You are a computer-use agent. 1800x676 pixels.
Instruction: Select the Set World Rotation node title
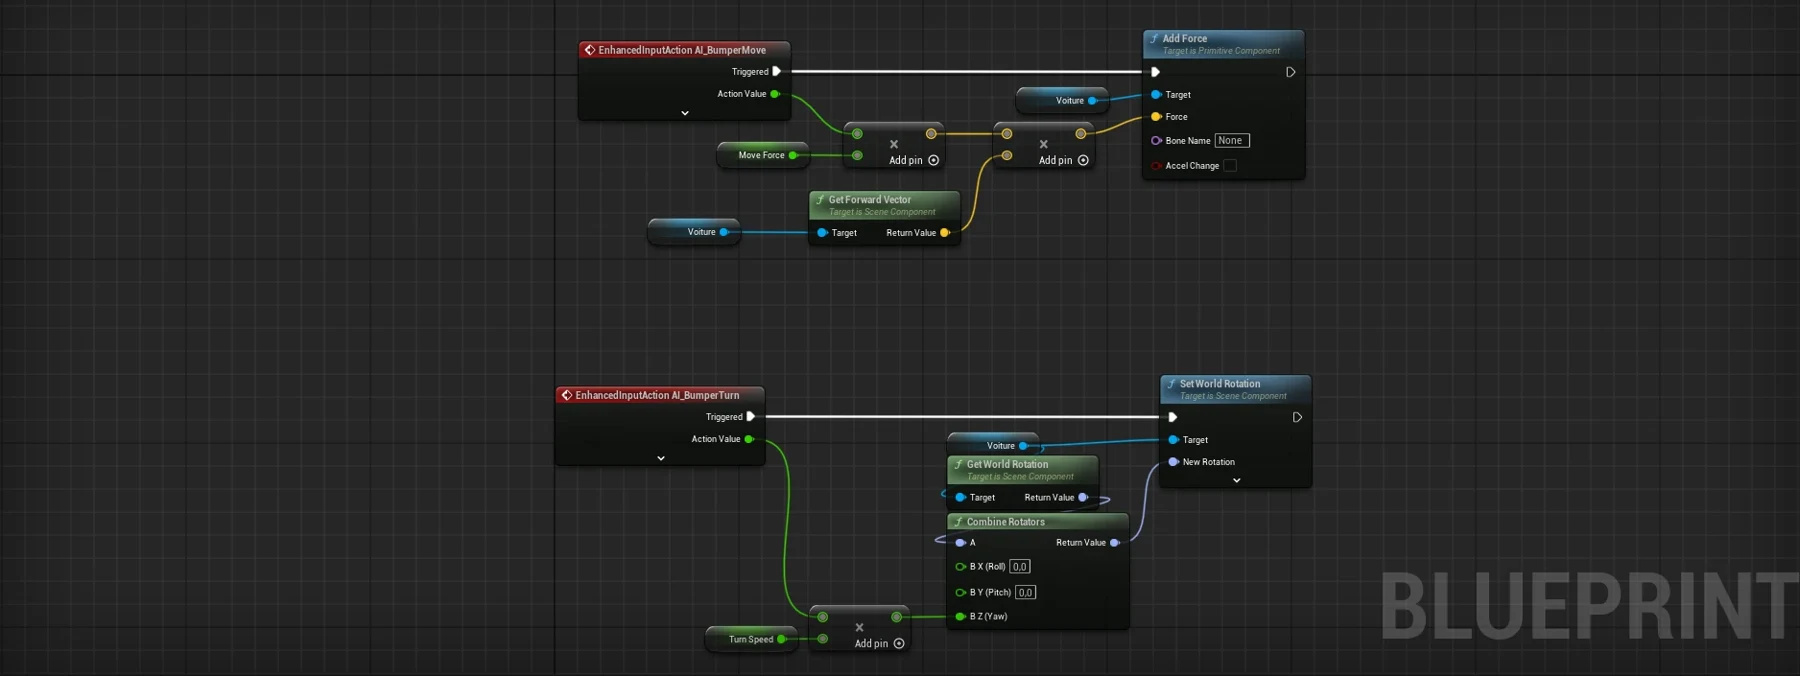pos(1219,384)
